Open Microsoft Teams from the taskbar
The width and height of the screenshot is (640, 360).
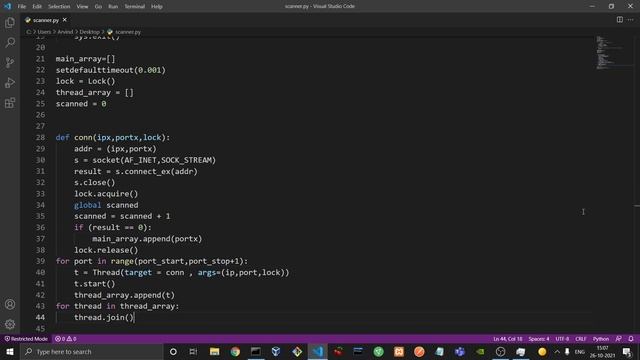(460, 351)
